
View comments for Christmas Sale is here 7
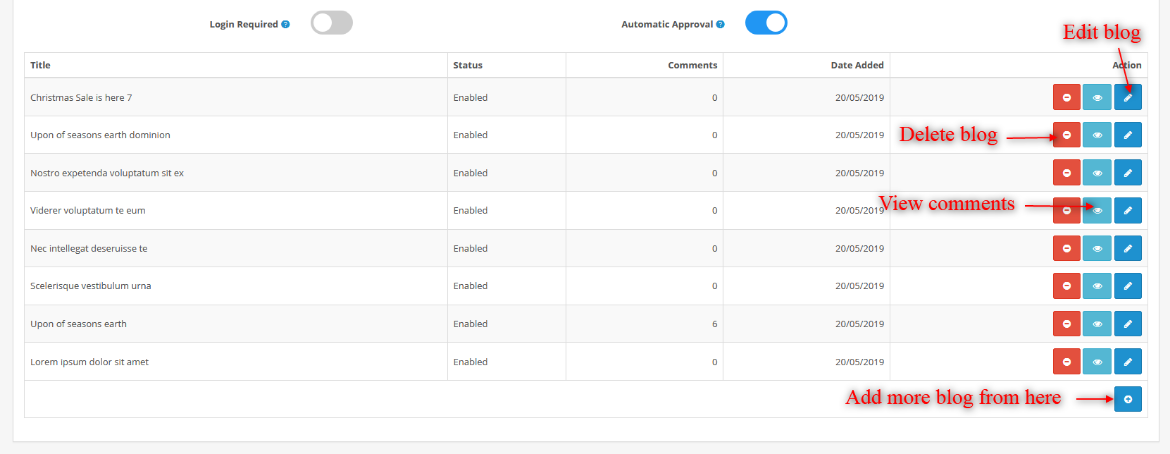coord(1097,97)
